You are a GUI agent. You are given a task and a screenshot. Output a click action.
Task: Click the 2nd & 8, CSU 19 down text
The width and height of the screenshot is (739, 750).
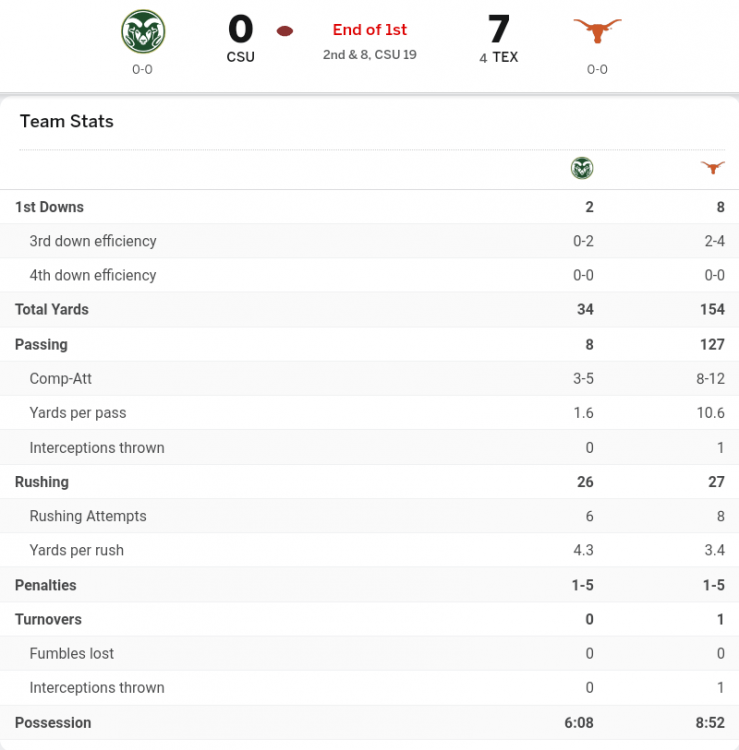[370, 54]
